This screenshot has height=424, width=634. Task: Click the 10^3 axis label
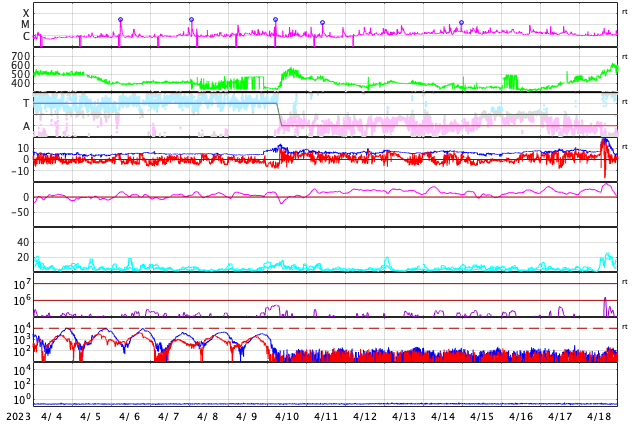(21, 340)
